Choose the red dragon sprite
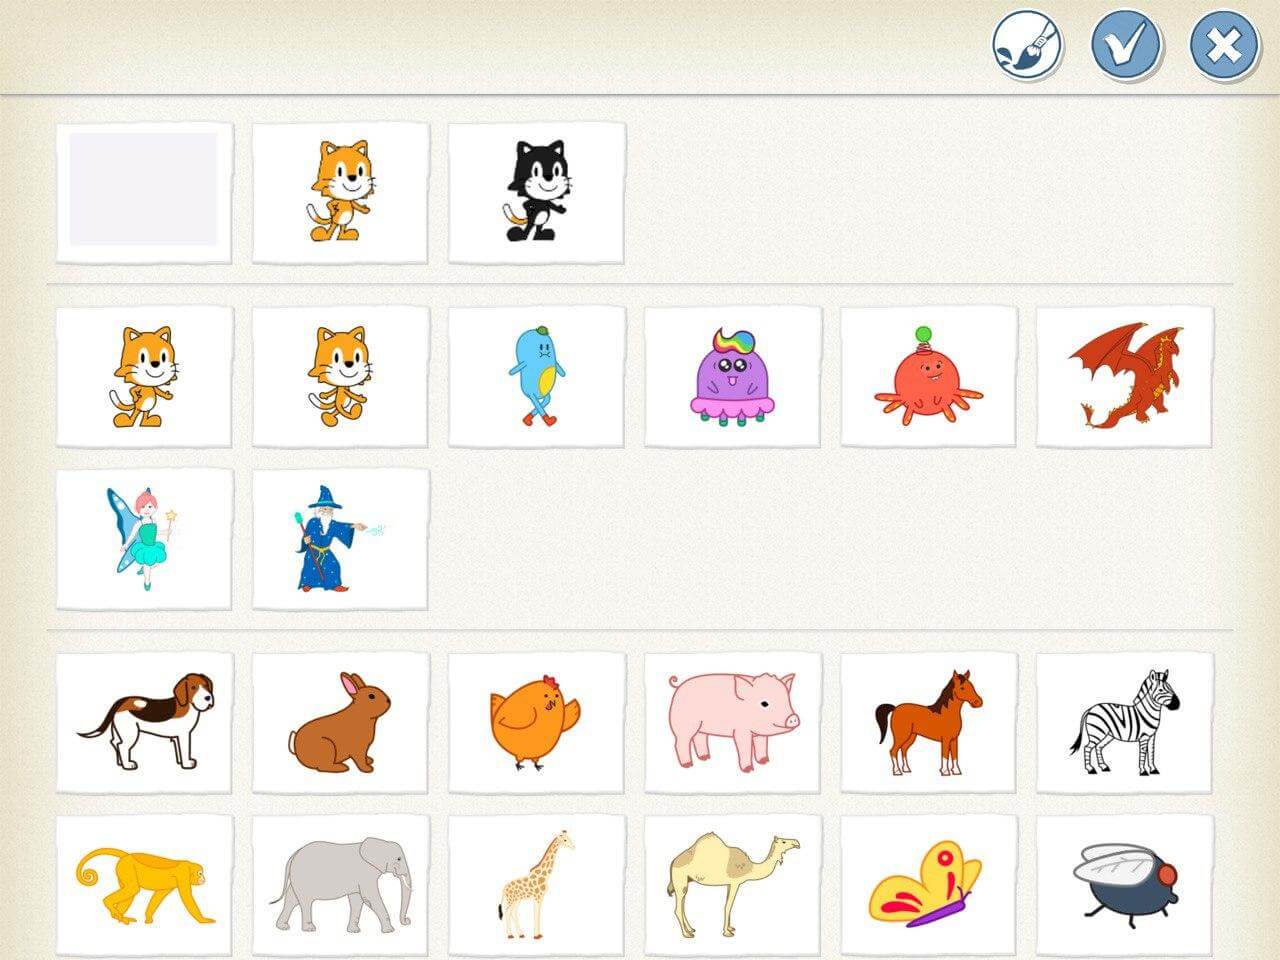Screen dimensions: 1280x960 pyautogui.click(x=1124, y=376)
